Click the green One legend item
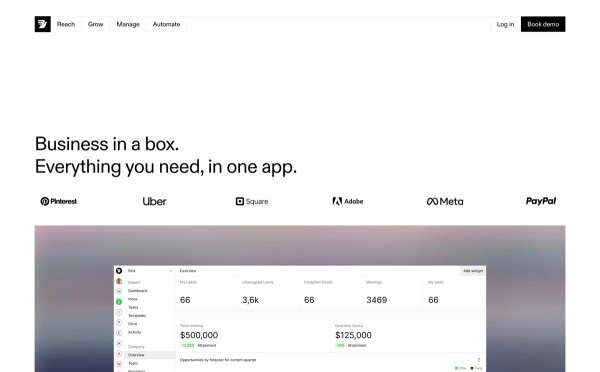 (x=460, y=368)
